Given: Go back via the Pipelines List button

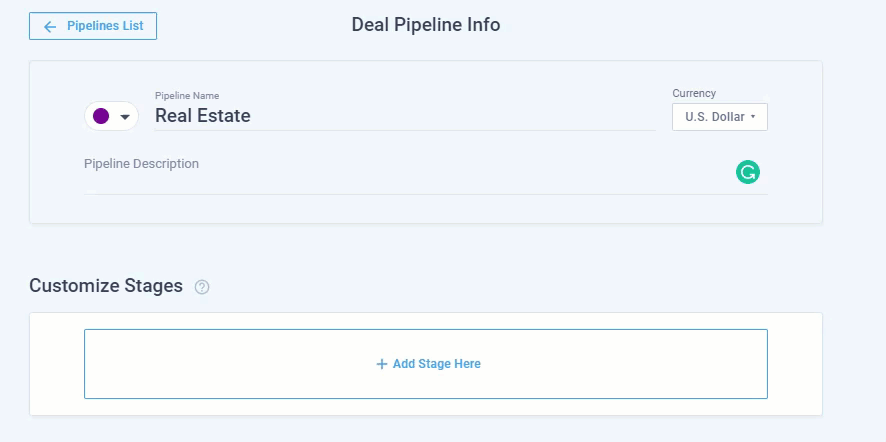Looking at the screenshot, I should (x=104, y=26).
